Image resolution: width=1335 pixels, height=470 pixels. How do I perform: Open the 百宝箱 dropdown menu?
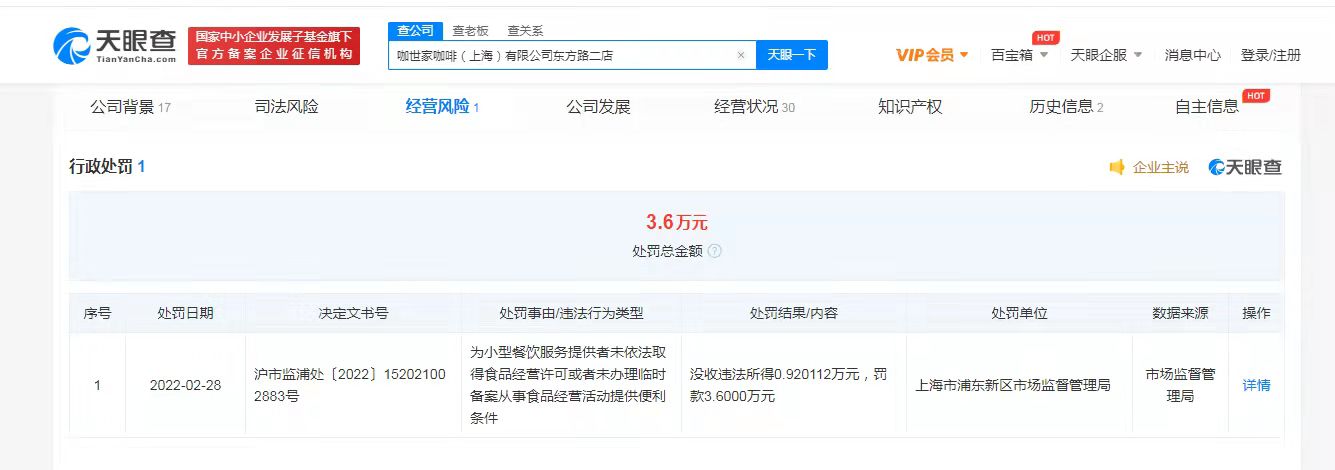1019,55
